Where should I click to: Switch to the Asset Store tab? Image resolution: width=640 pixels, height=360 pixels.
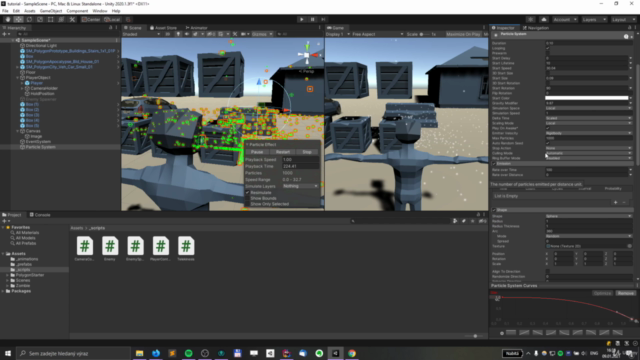click(x=163, y=28)
